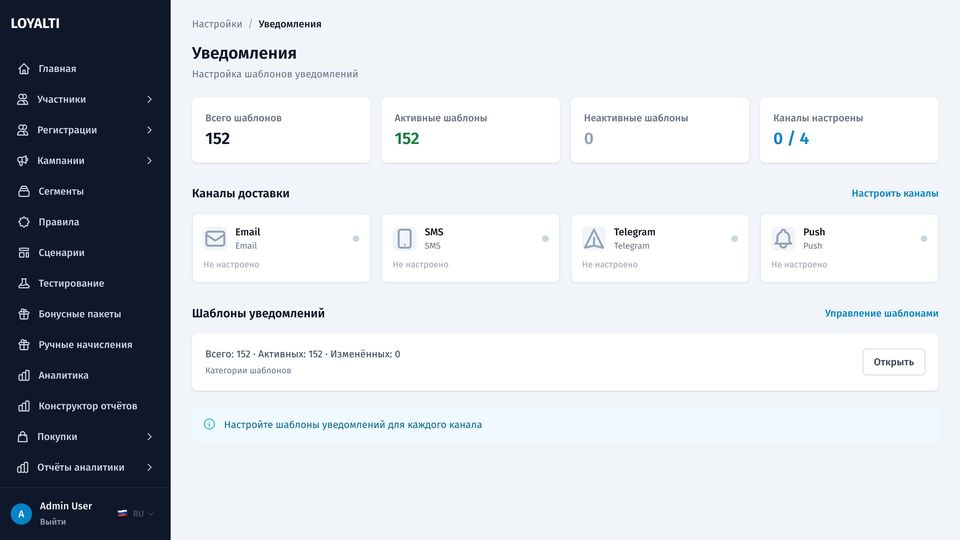The height and width of the screenshot is (540, 960).
Task: Click the Бонусные пакеты gift icon
Action: coord(24,313)
